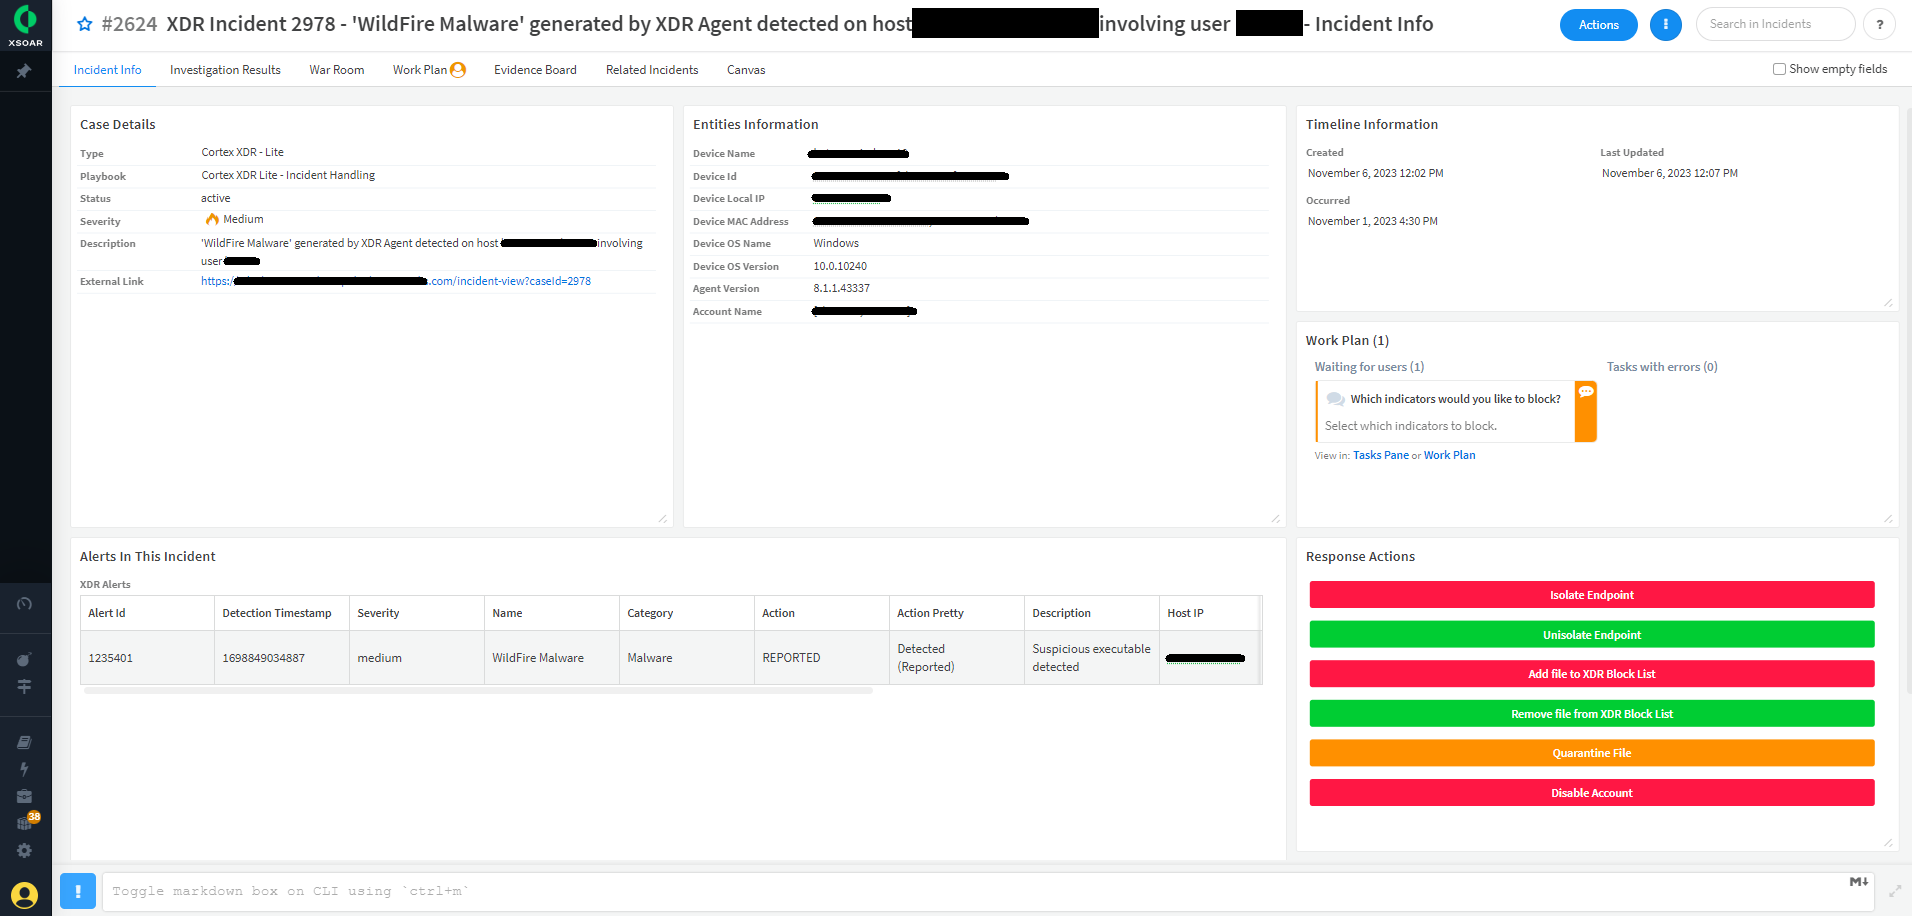Click Add file to XDR Block List
This screenshot has width=1912, height=916.
[x=1592, y=674]
